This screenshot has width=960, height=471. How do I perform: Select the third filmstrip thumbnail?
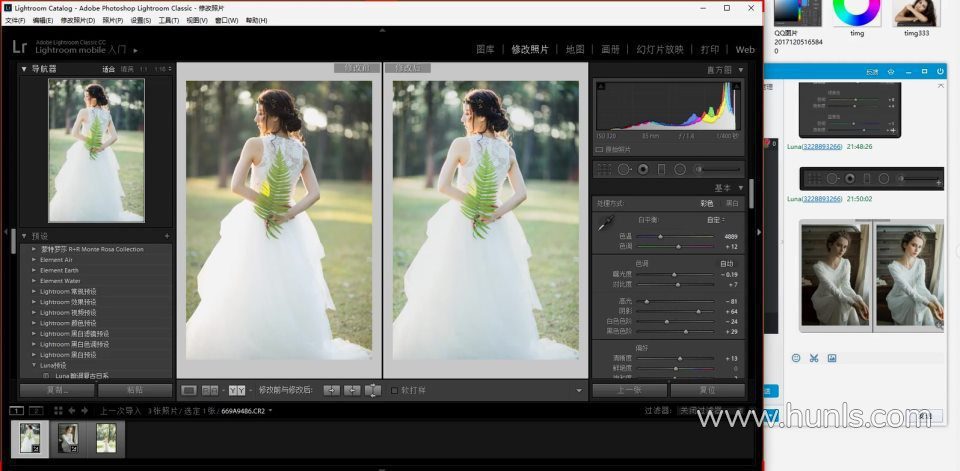[106, 439]
